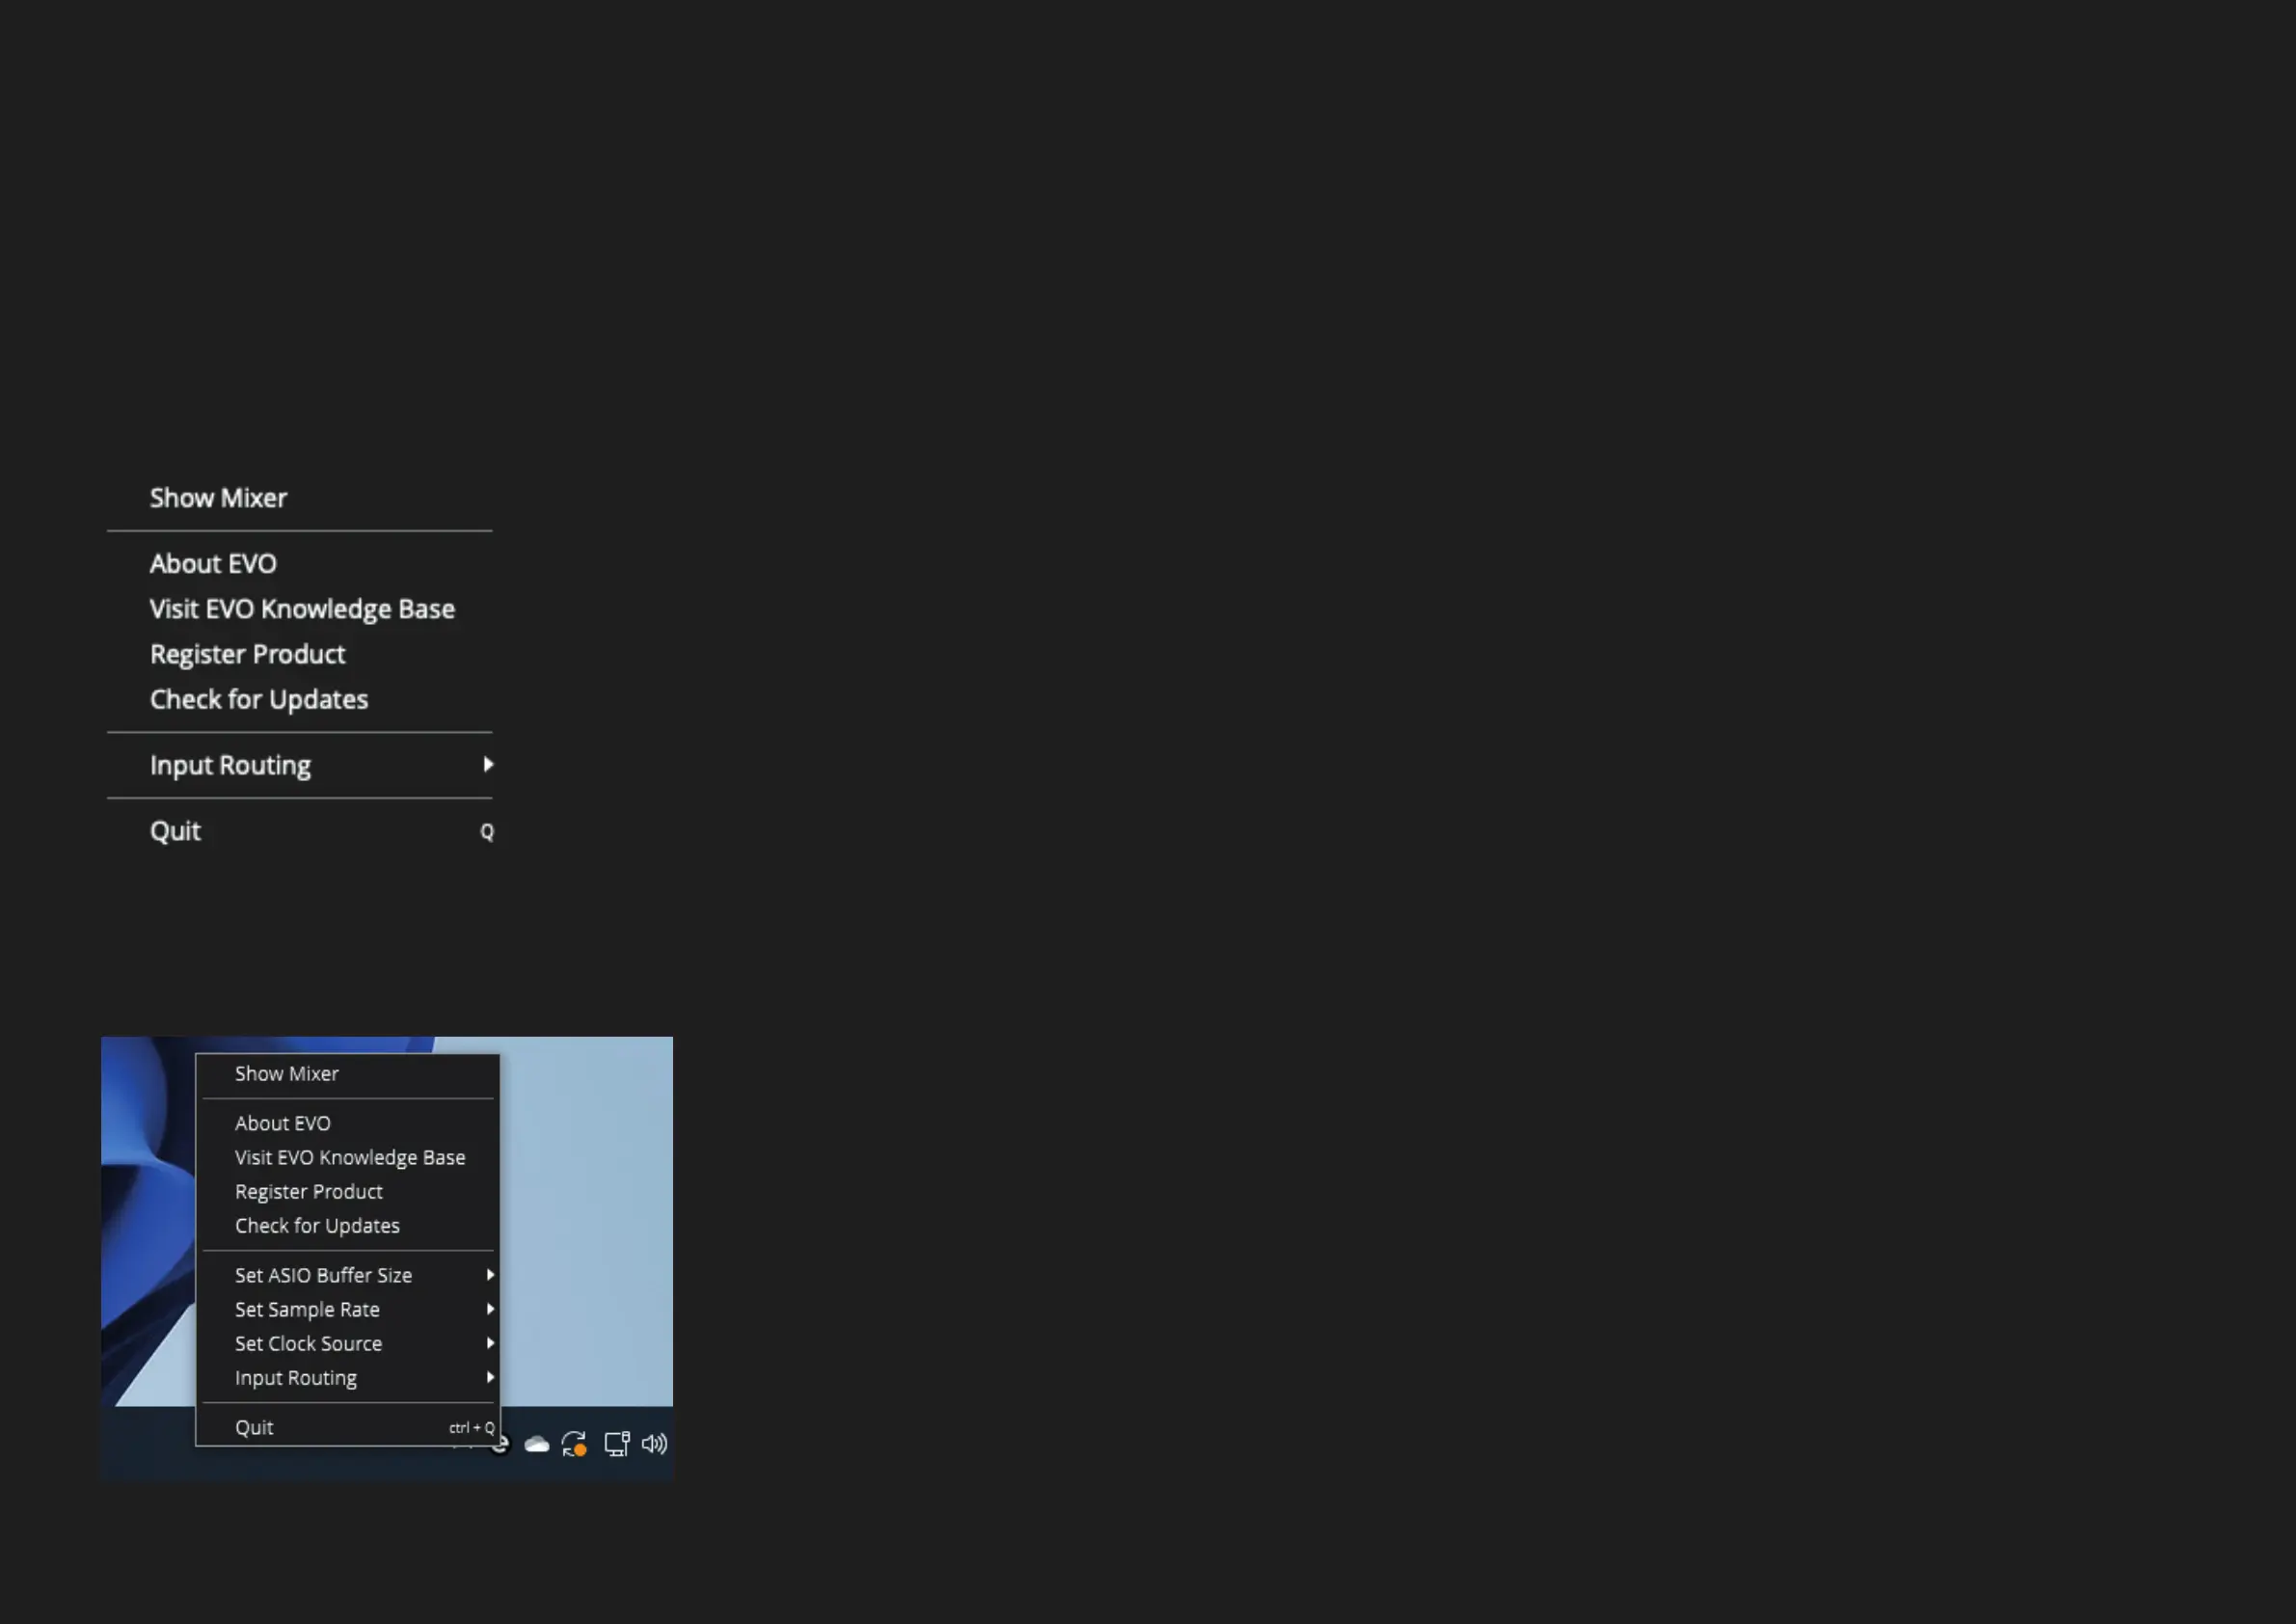Click the OneDrive cloud tray icon

[x=537, y=1444]
